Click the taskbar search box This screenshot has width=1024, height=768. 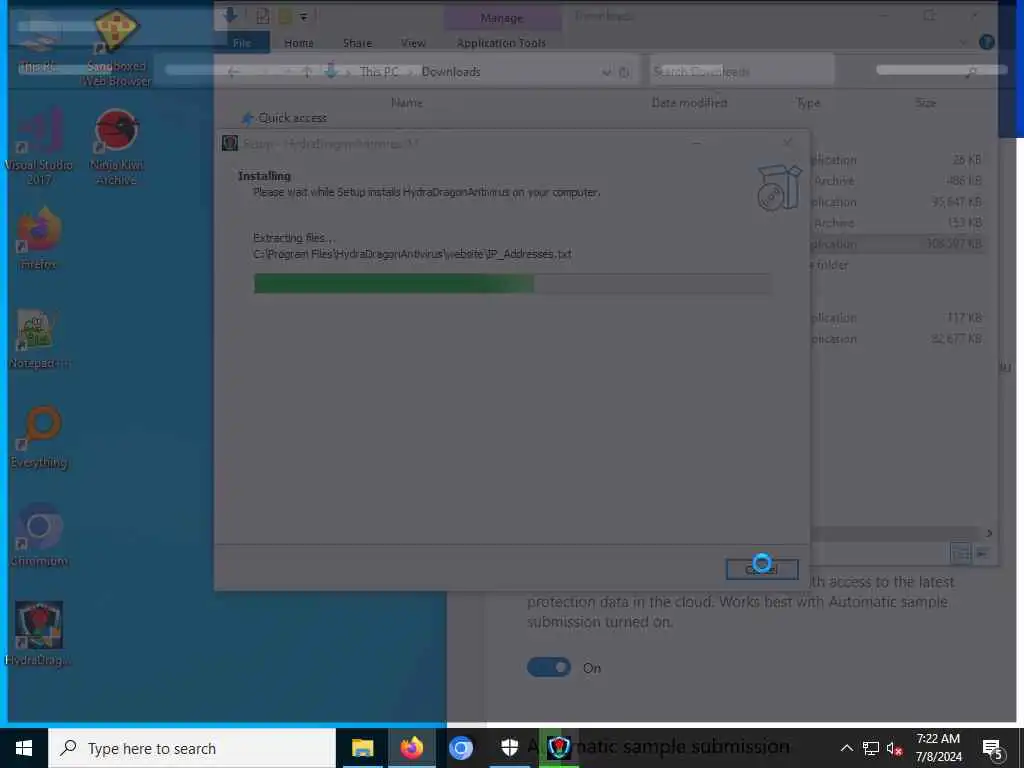(x=192, y=748)
